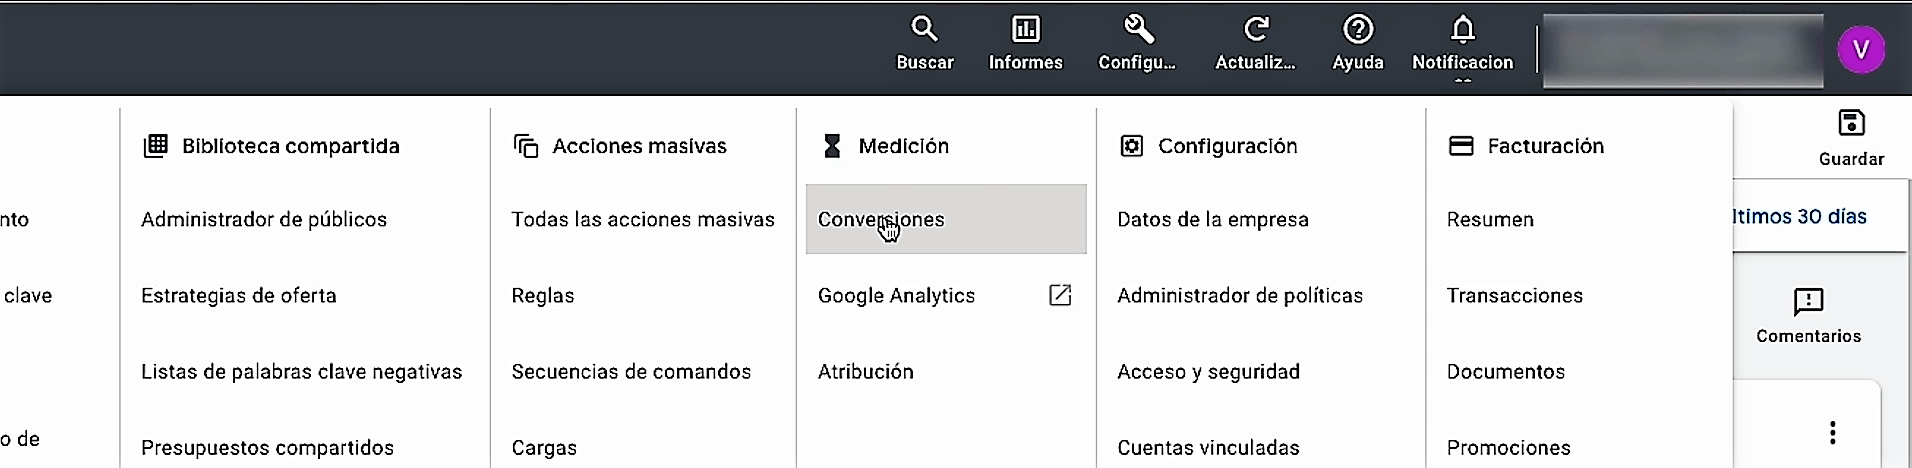The height and width of the screenshot is (468, 1912).
Task: Click the Guardar save icon
Action: click(x=1851, y=124)
